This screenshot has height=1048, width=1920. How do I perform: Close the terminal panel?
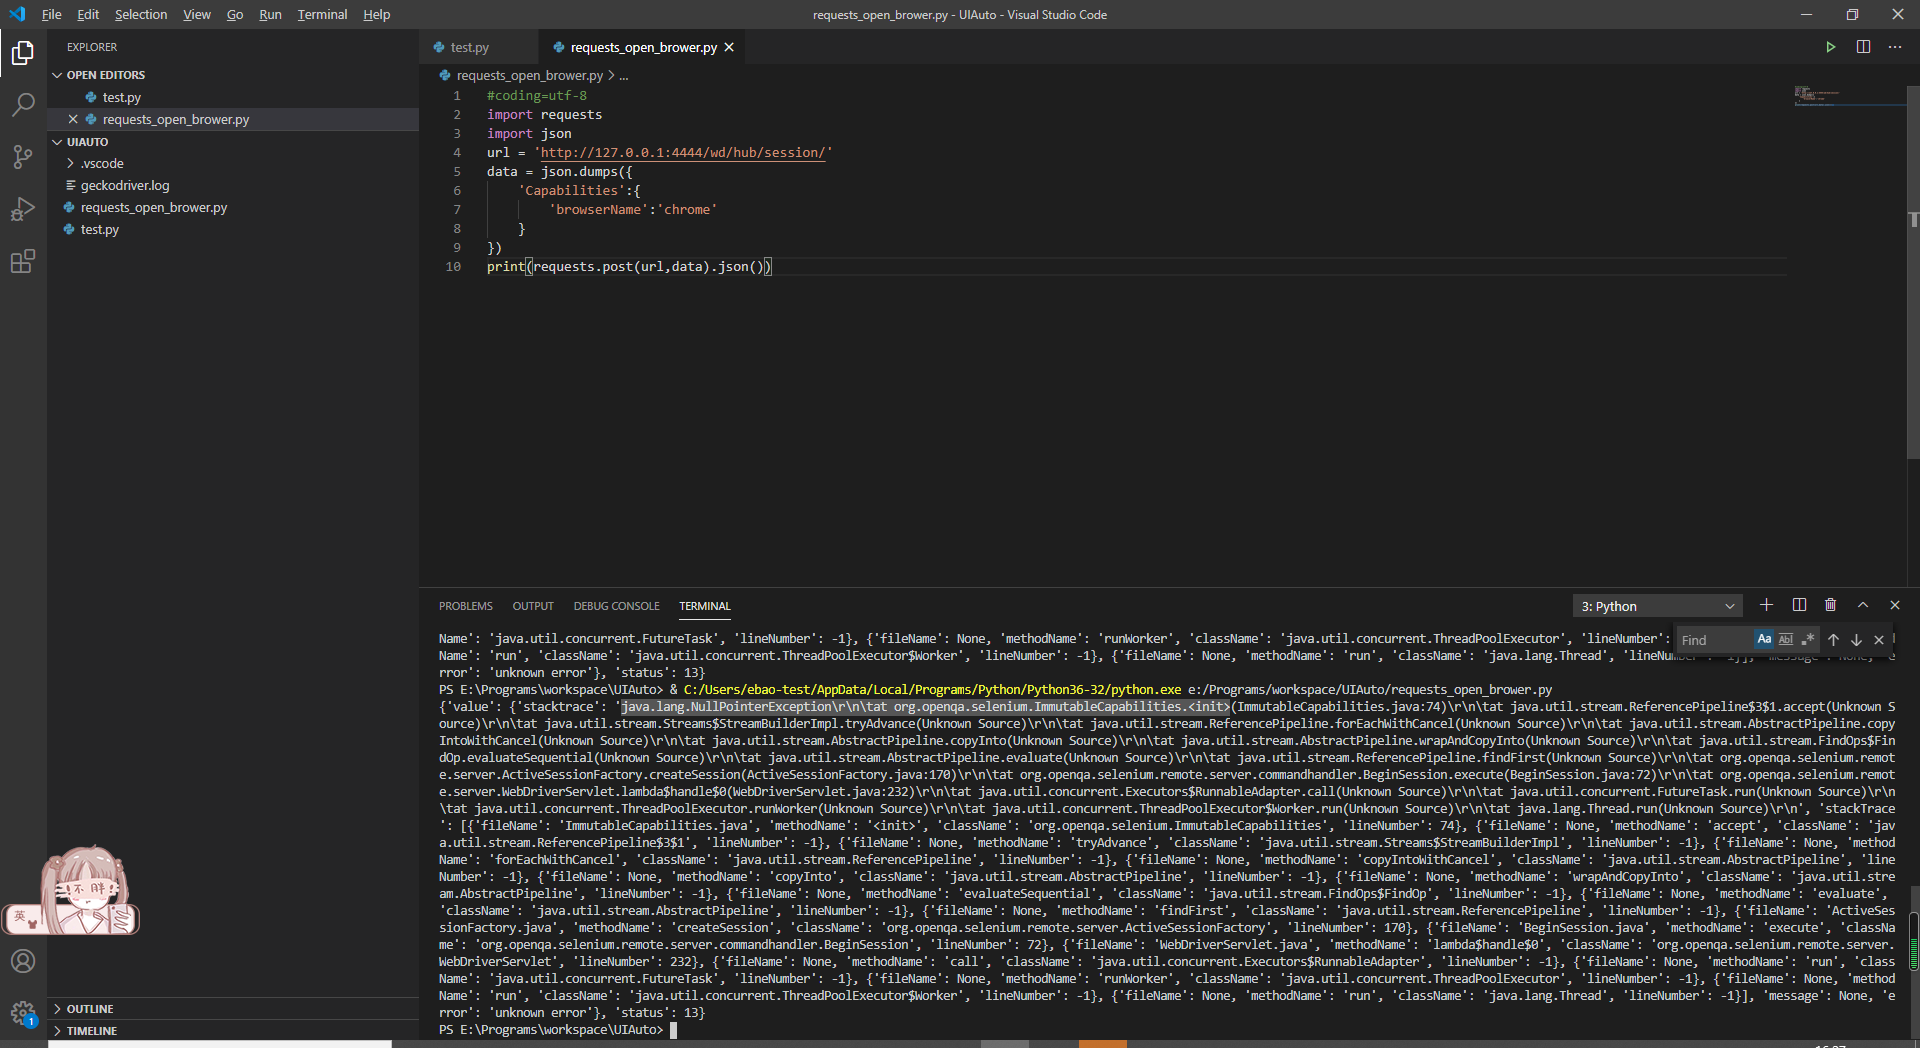pos(1895,605)
